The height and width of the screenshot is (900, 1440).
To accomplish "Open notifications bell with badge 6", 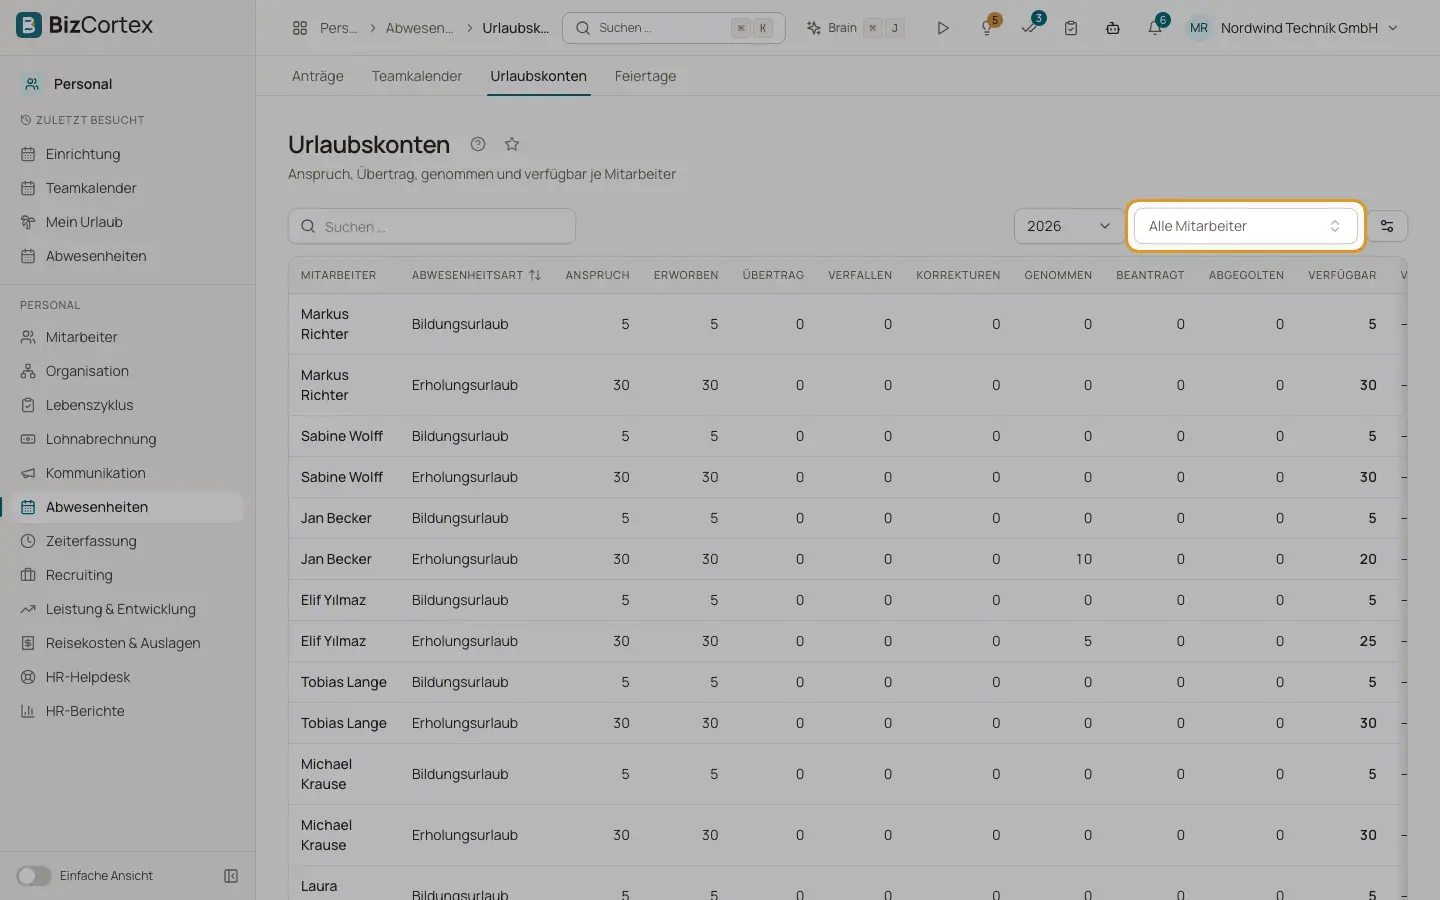I will tap(1155, 28).
